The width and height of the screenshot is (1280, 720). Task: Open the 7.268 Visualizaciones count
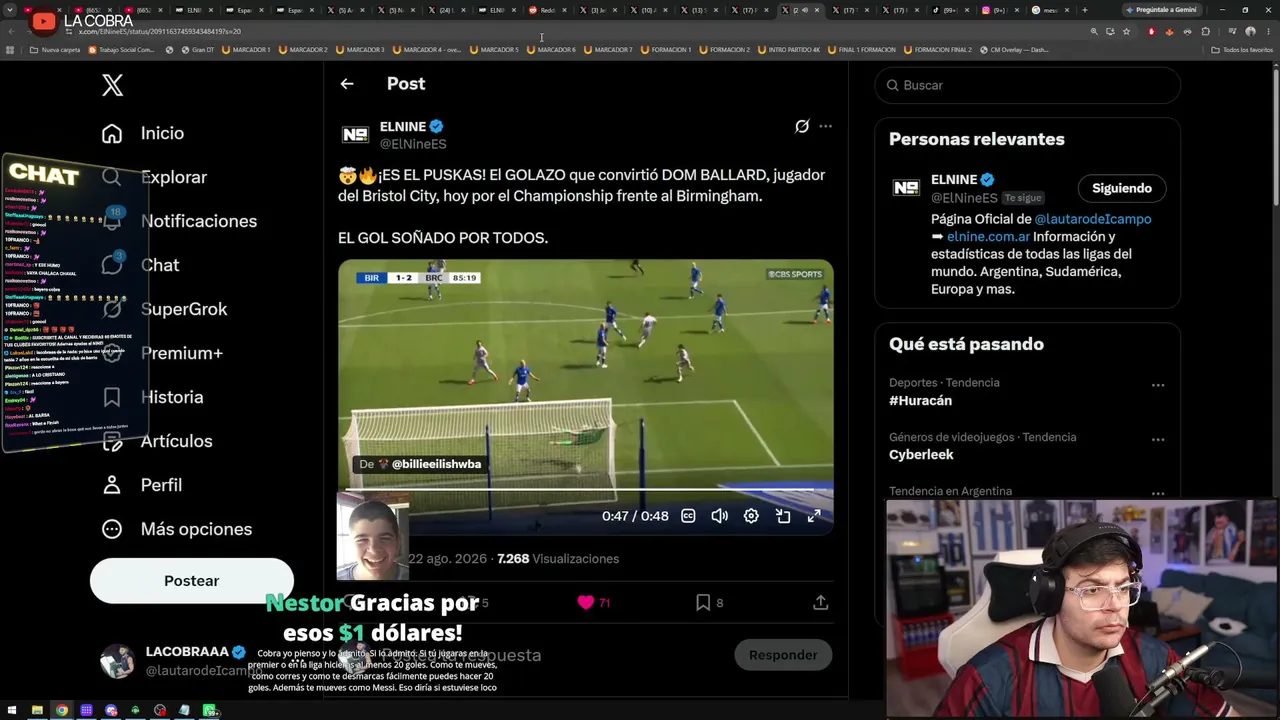[558, 559]
